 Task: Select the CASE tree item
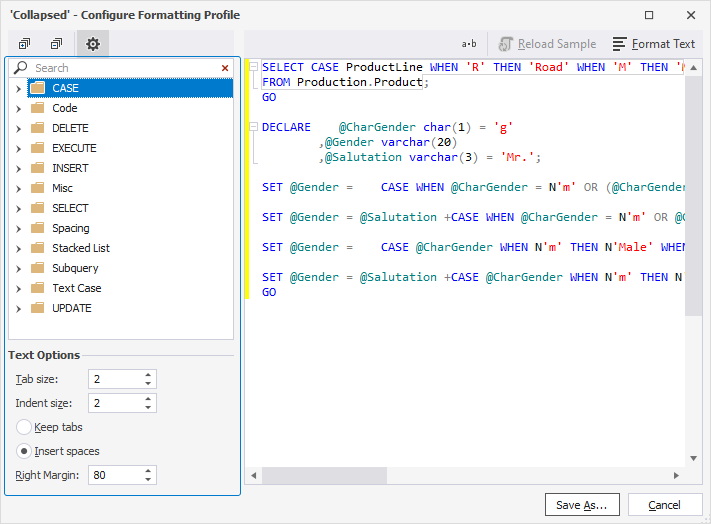point(130,88)
